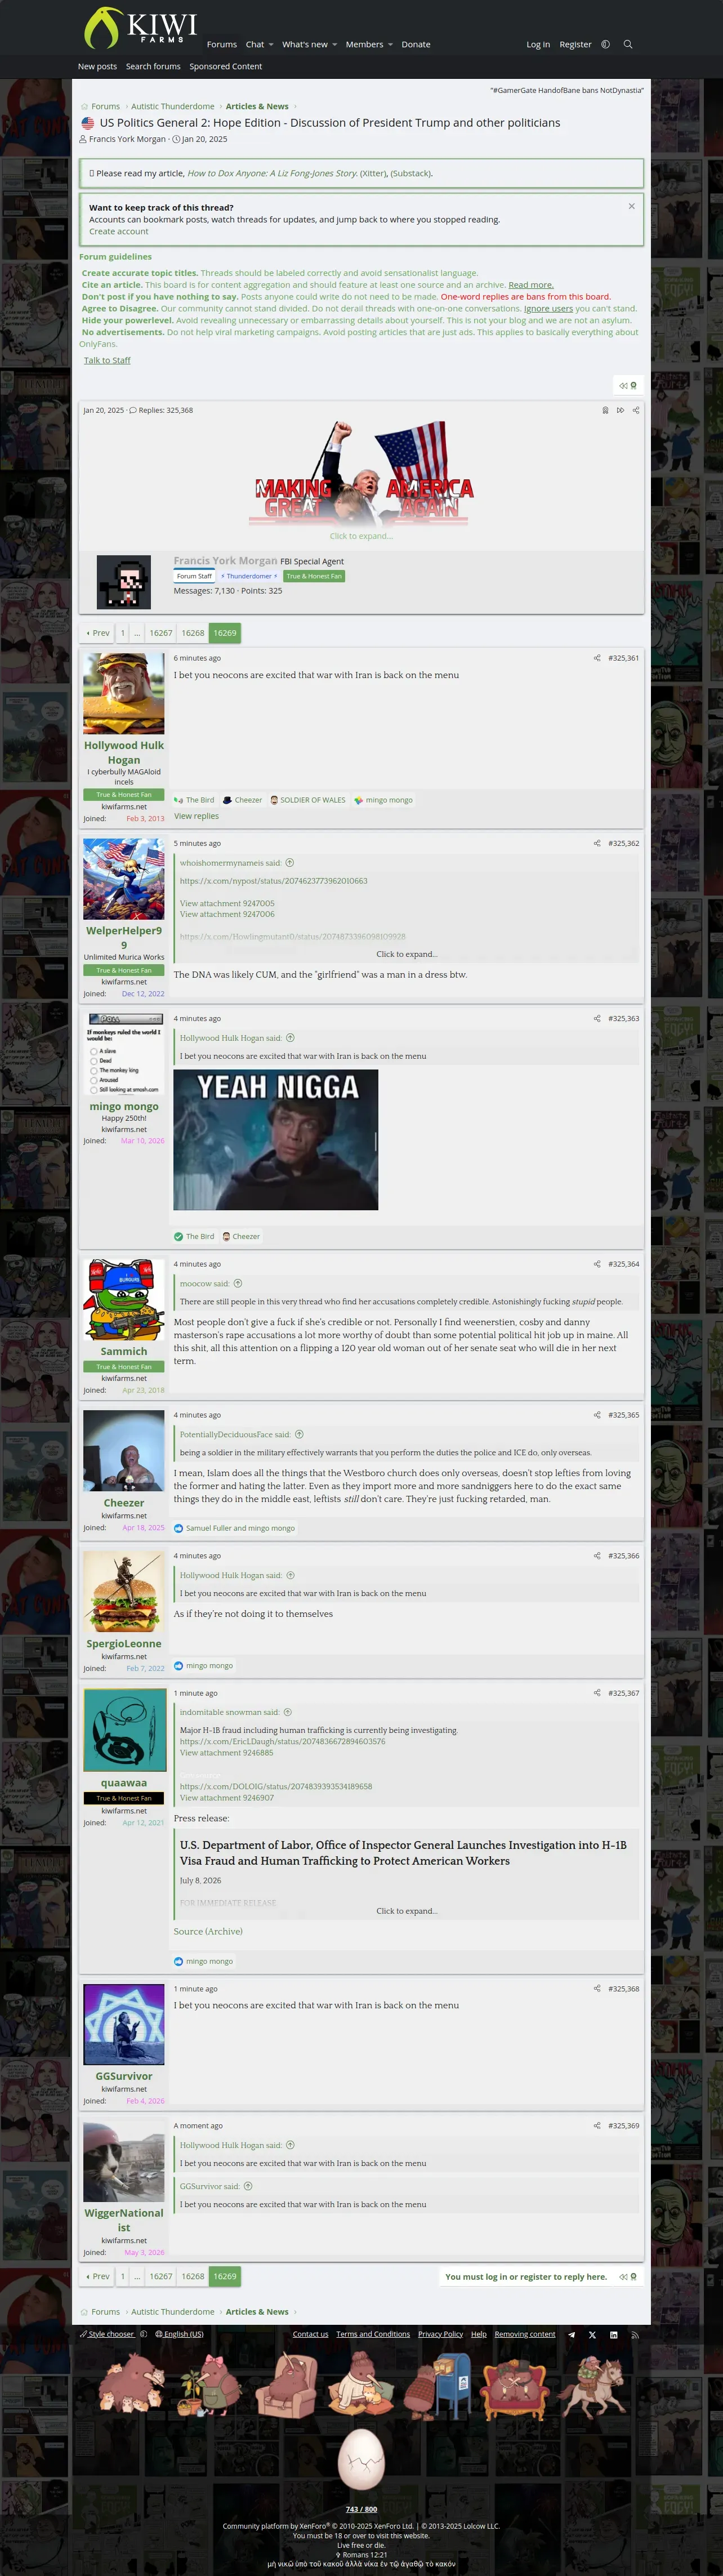The image size is (723, 2576).
Task: Click Hollywood Hulk Hogan's avatar
Action: (x=124, y=694)
